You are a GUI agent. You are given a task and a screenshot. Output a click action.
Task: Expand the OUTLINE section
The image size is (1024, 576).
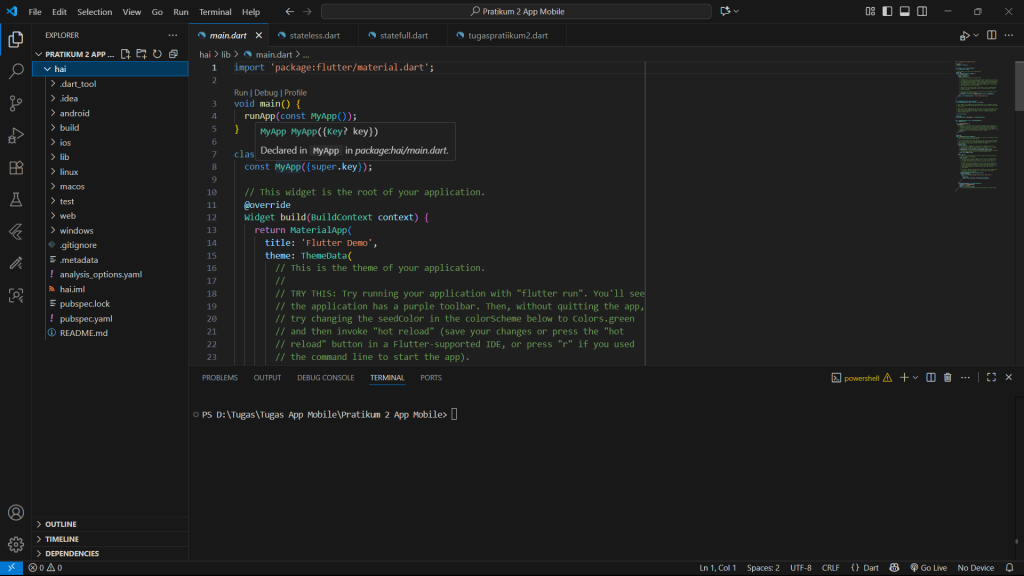(60, 524)
